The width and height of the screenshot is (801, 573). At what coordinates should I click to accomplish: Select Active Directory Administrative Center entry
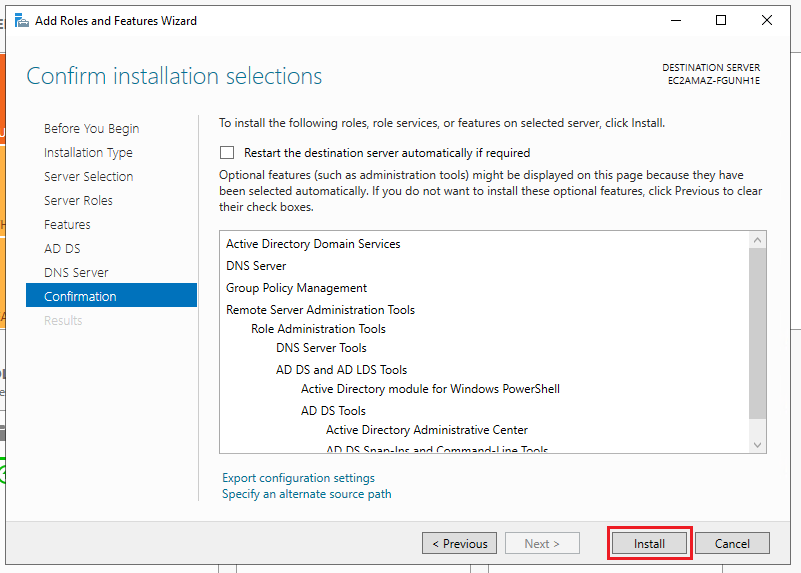[x=427, y=430]
